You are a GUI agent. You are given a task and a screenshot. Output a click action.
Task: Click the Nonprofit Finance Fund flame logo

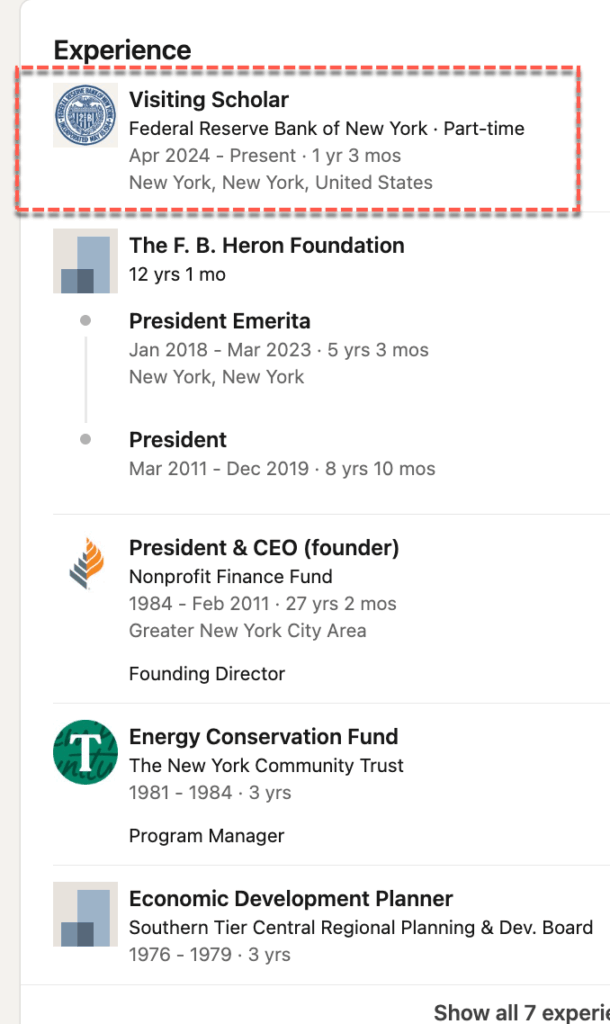coord(85,563)
